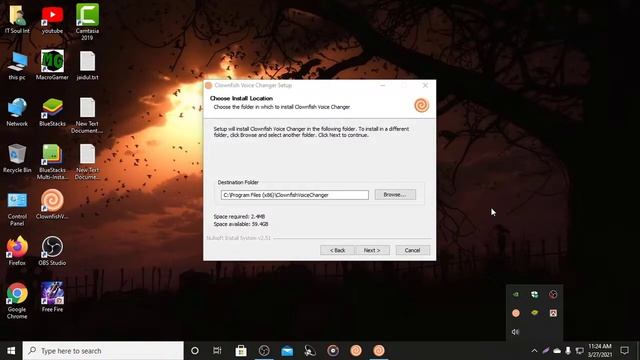Screen dimensions: 640x360
Task: Open network status from system tray
Action: click(x=579, y=351)
